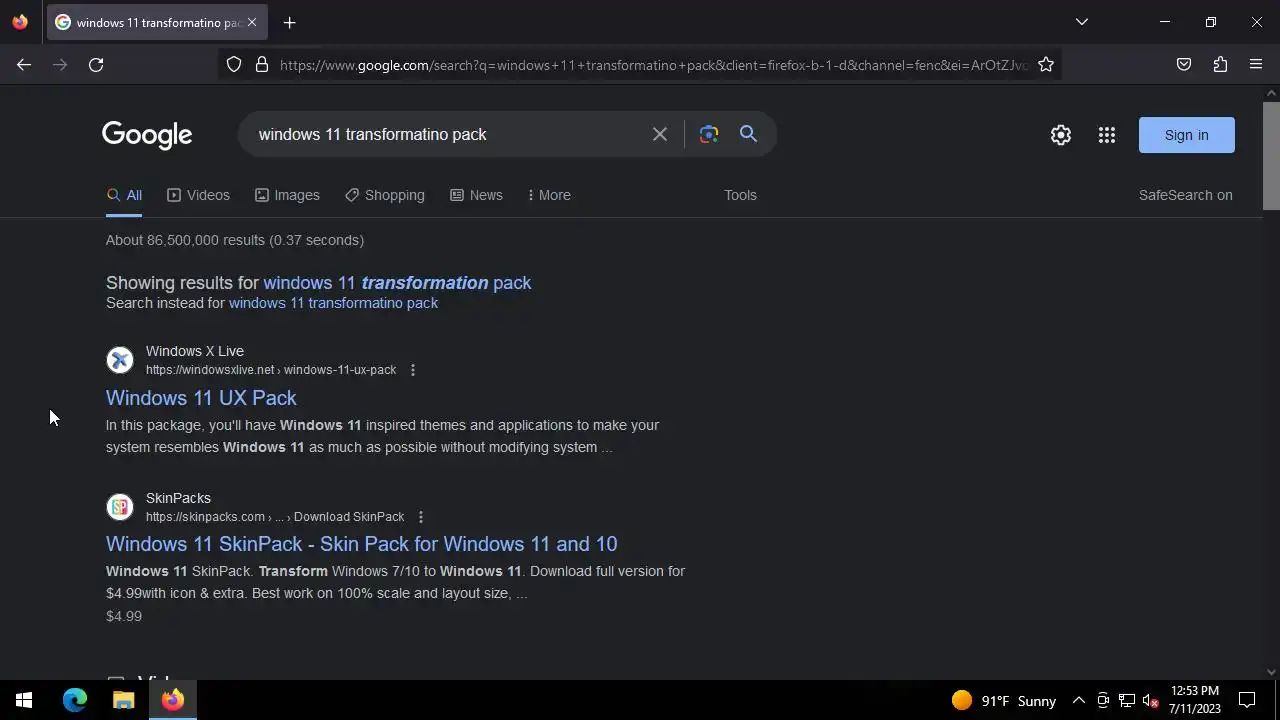Click the muted volume tray icon
Viewport: 1280px width, 720px height.
[1151, 701]
